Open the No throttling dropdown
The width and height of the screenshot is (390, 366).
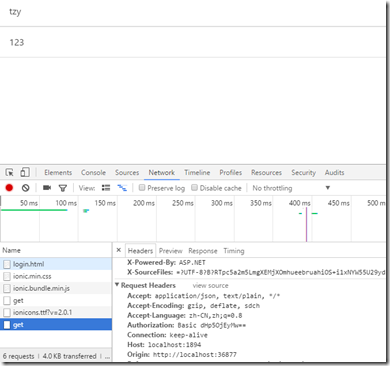[x=291, y=188]
